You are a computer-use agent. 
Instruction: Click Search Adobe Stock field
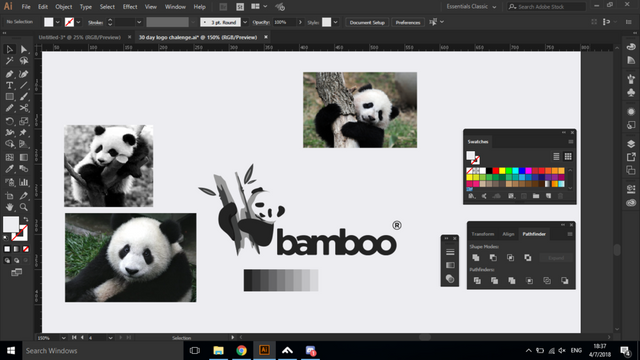(546, 7)
